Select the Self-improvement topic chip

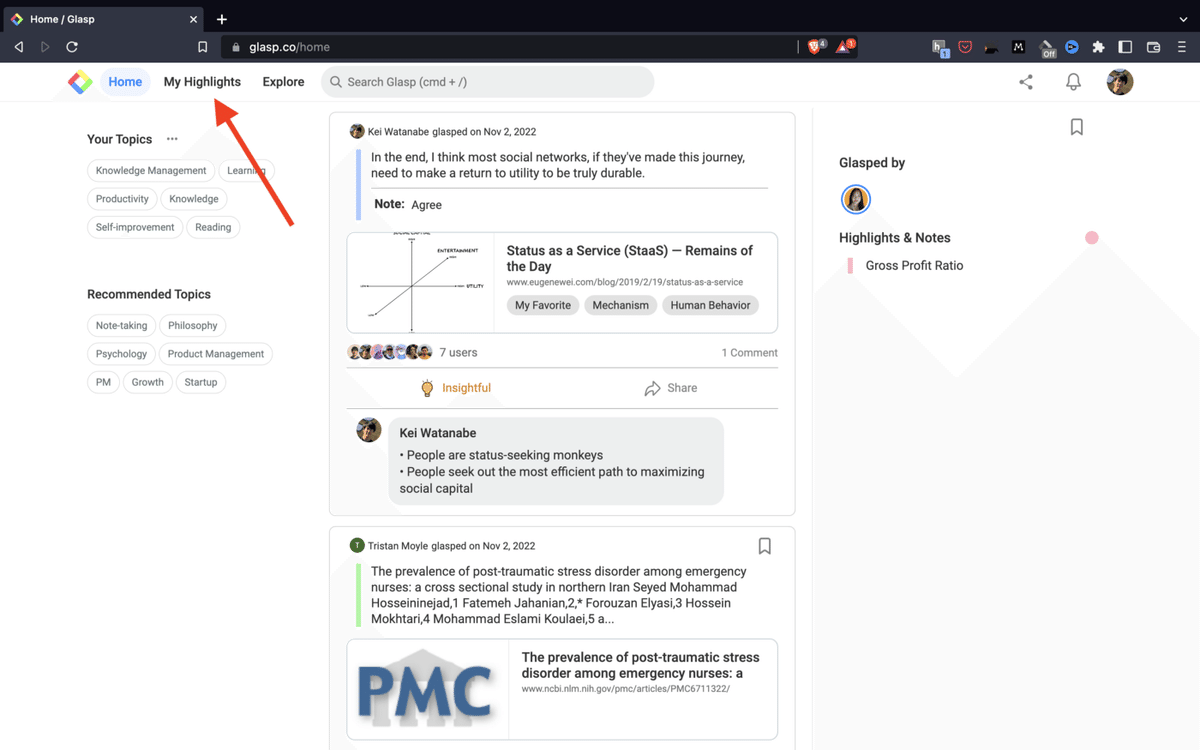(135, 227)
